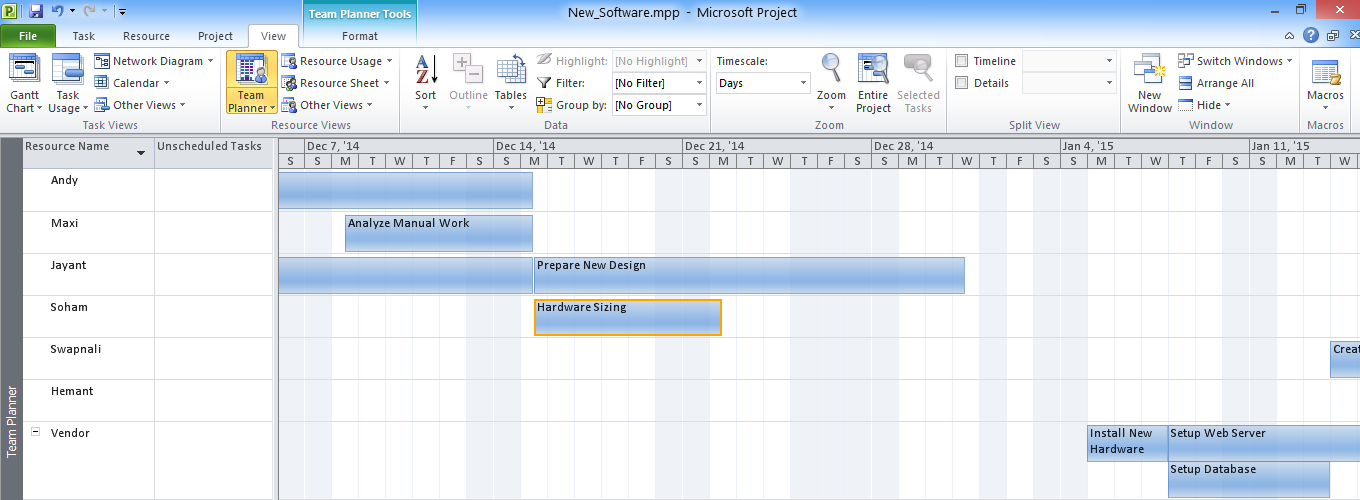Image resolution: width=1360 pixels, height=500 pixels.
Task: Select the Setup Web Server task
Action: (x=1264, y=443)
